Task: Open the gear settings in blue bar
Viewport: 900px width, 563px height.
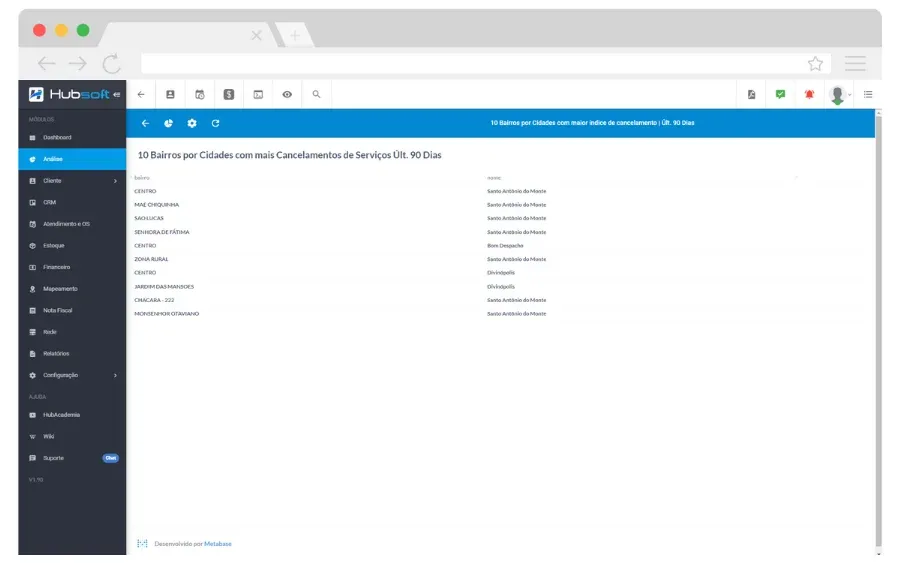Action: tap(192, 123)
